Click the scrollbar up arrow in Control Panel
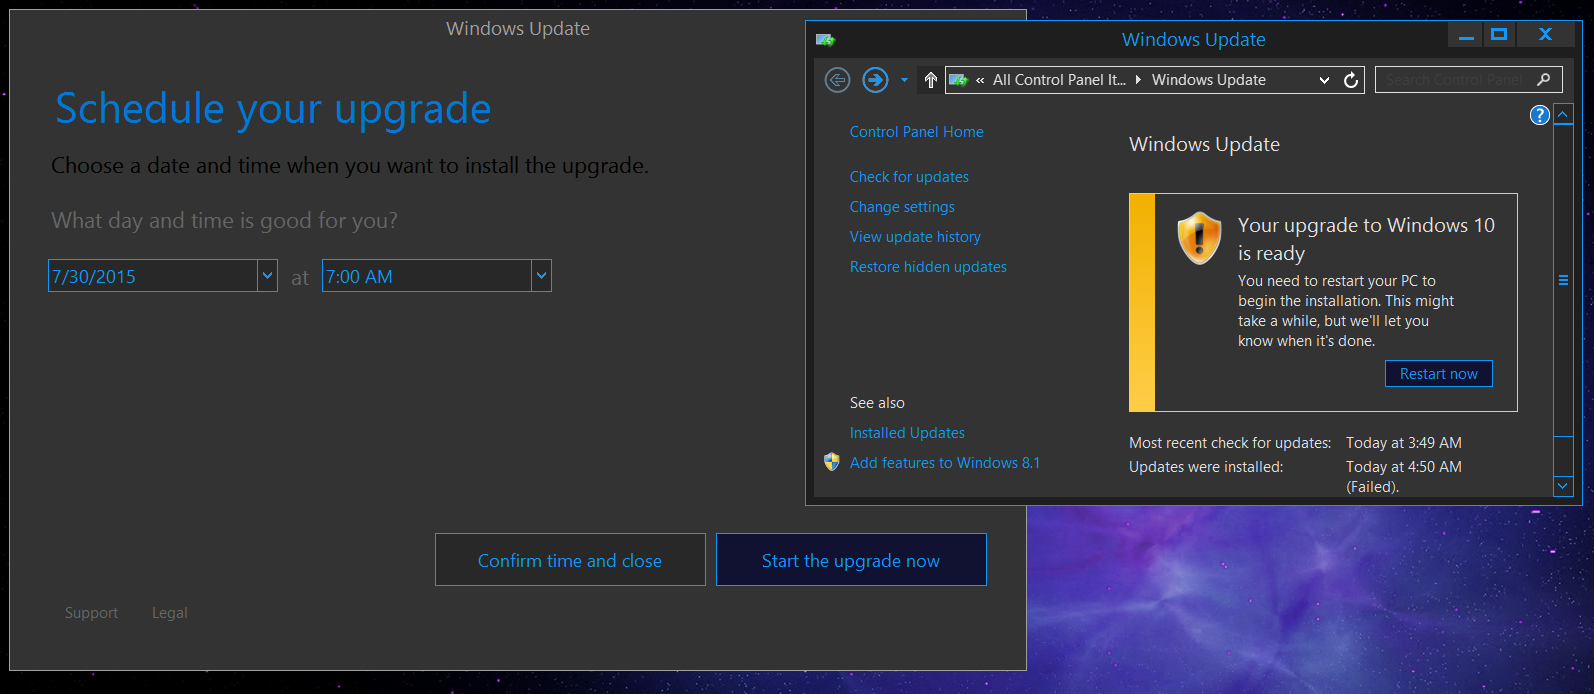This screenshot has height=694, width=1594. tap(1563, 114)
